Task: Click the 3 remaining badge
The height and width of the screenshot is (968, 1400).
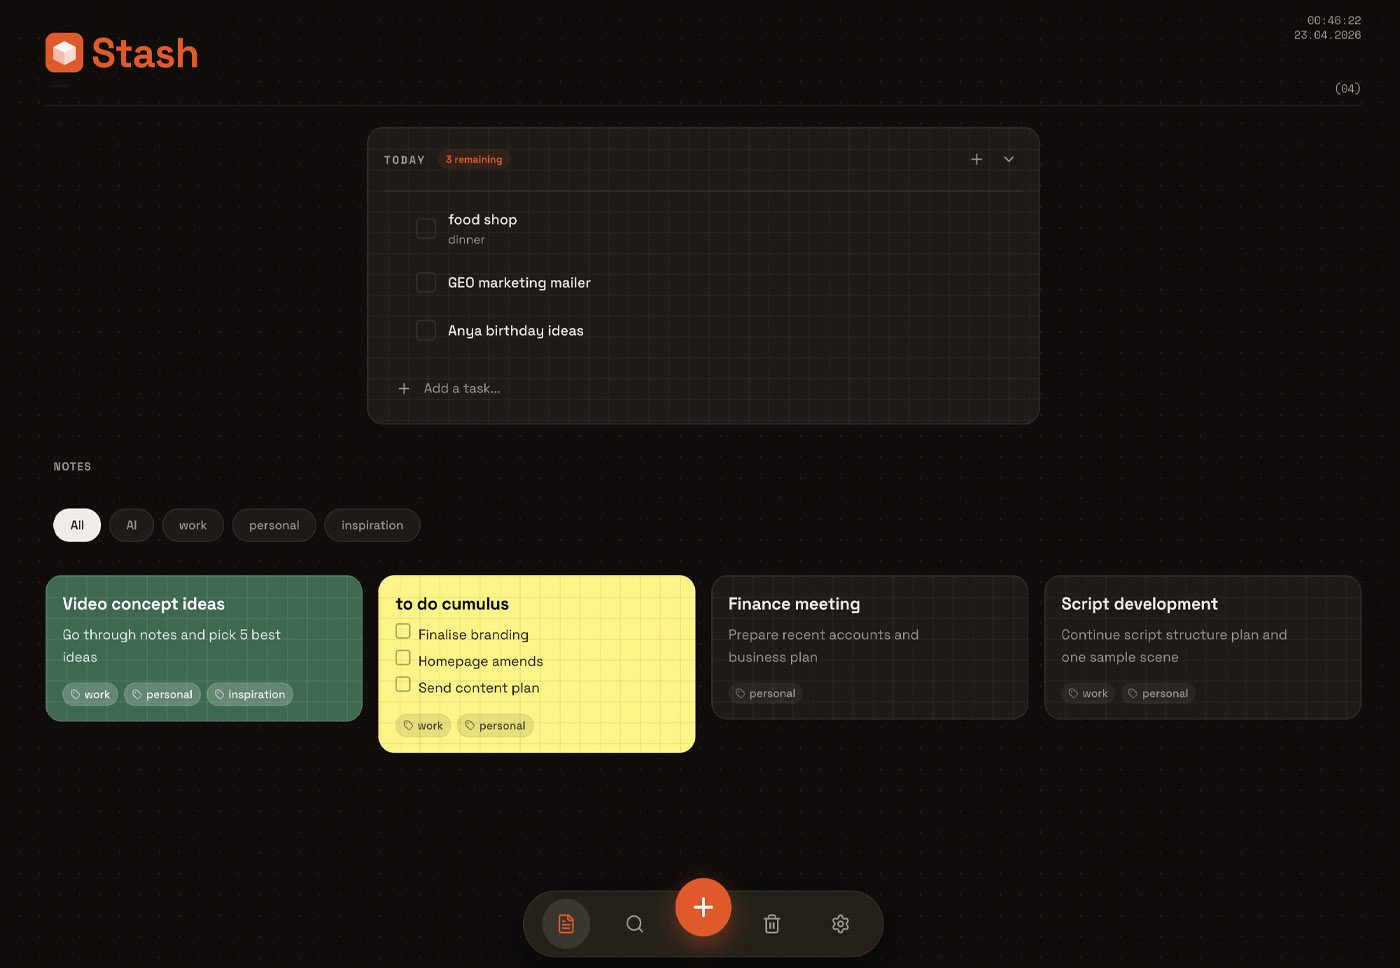Action: coord(474,159)
